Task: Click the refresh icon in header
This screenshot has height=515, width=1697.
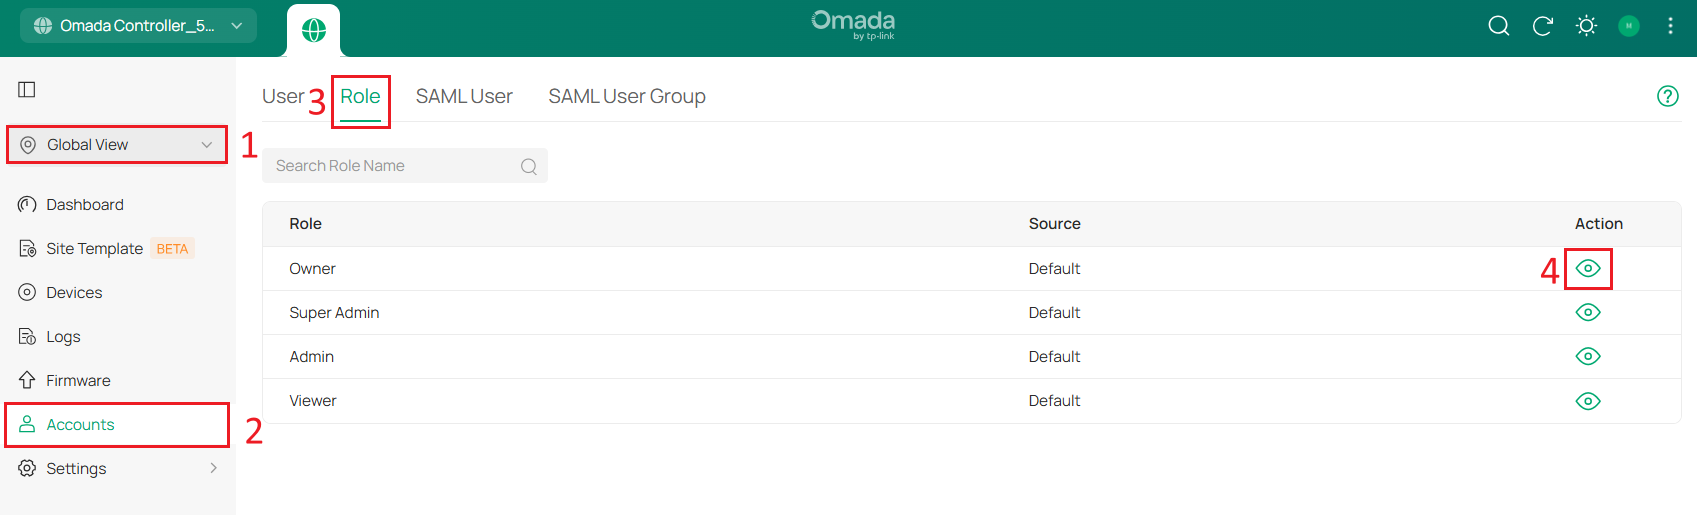Action: coord(1542,26)
